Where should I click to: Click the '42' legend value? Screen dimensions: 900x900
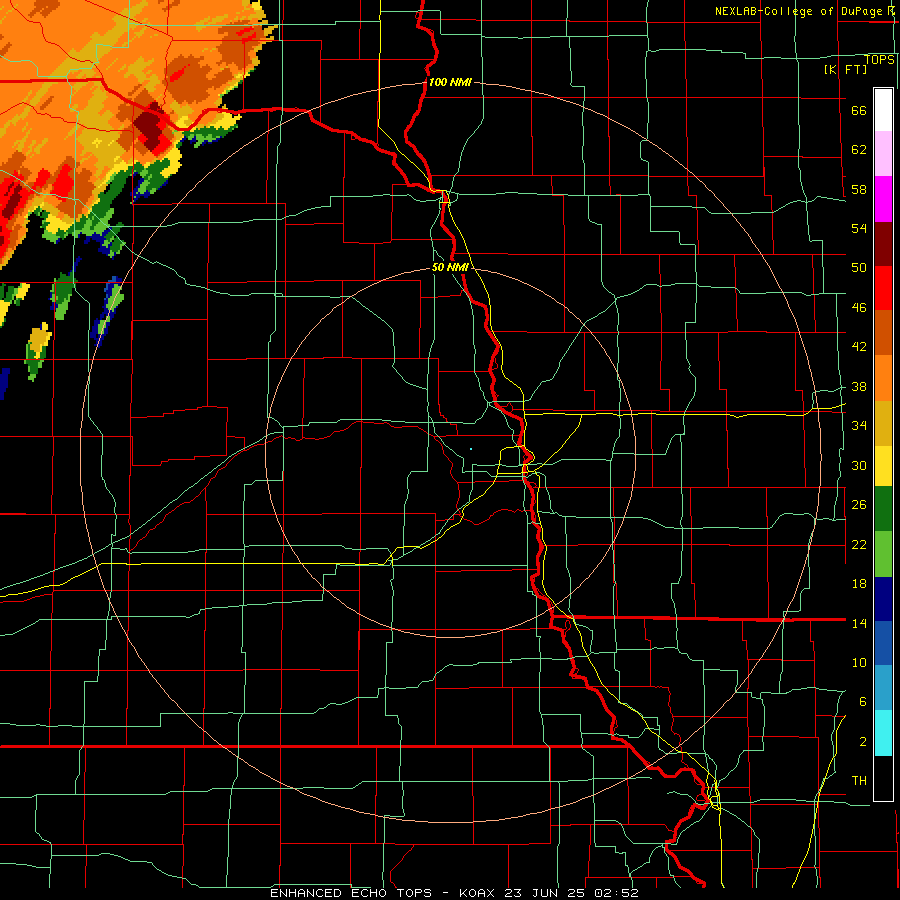click(x=859, y=347)
